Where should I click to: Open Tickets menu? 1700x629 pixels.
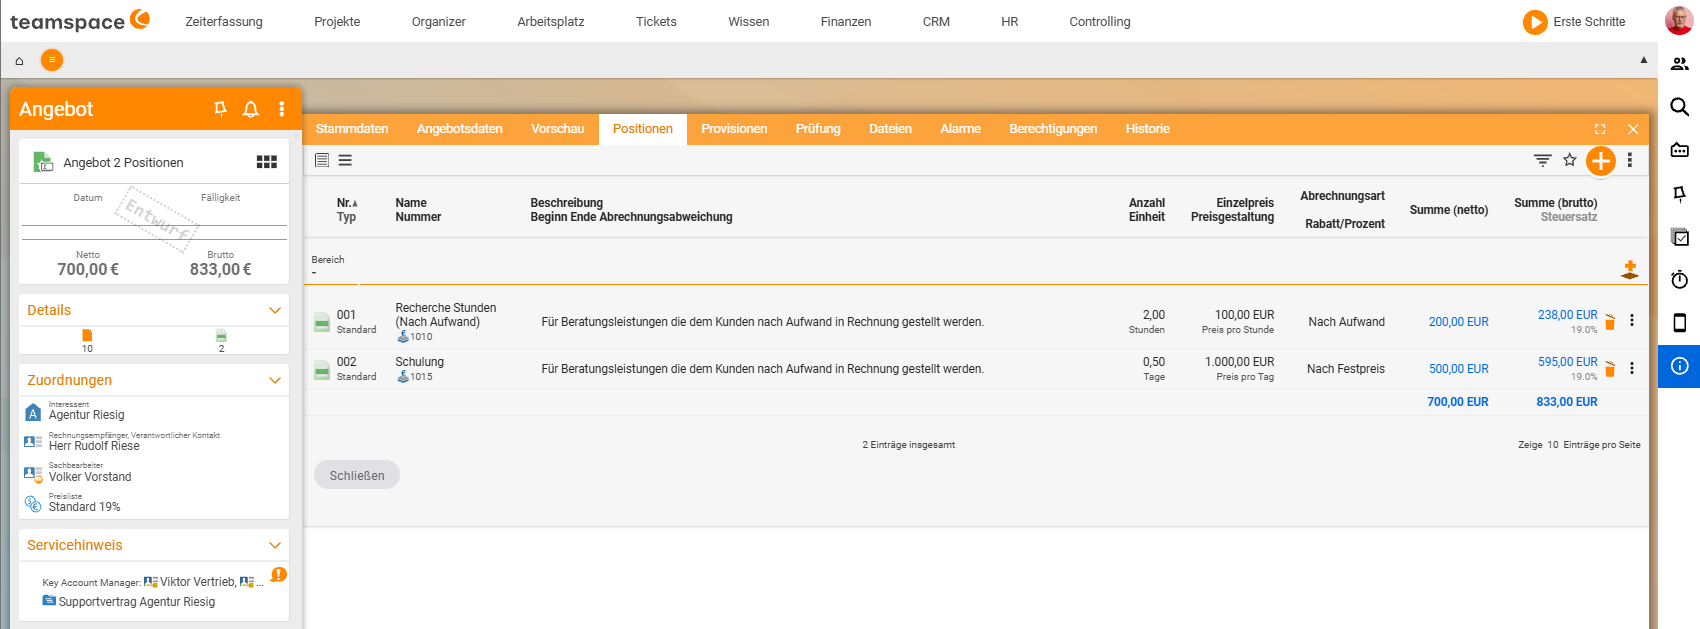[656, 21]
